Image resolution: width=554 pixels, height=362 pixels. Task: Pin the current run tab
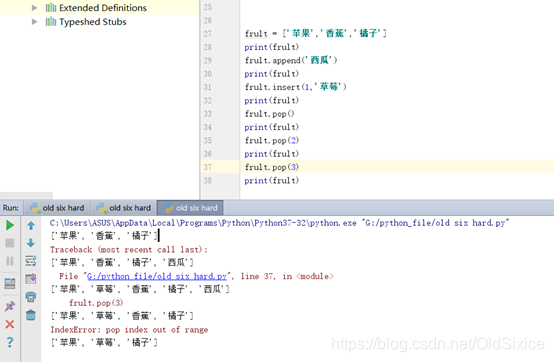pos(10,306)
